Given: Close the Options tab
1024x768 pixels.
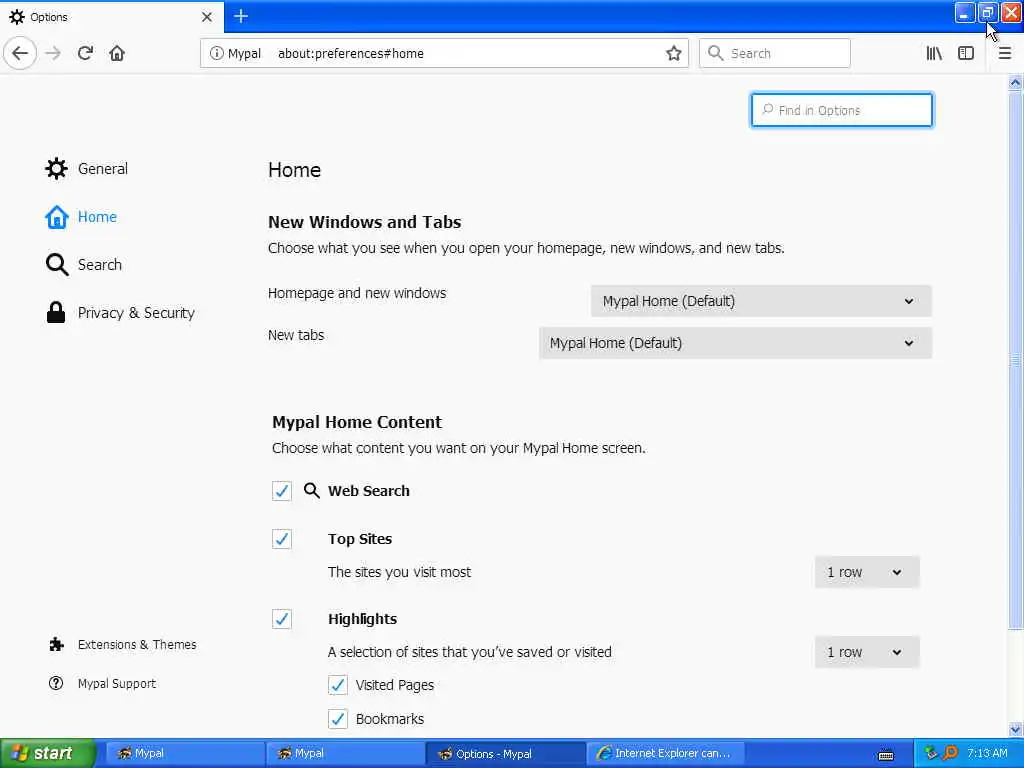Looking at the screenshot, I should (x=206, y=17).
